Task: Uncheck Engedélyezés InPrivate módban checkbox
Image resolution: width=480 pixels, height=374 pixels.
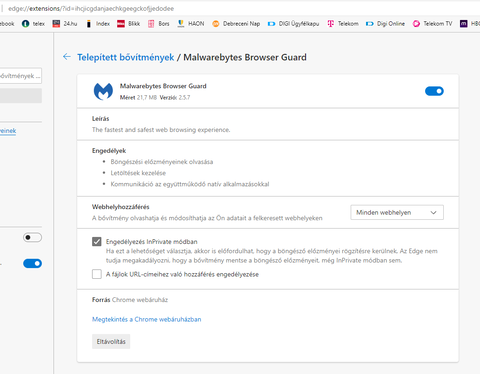Action: [x=97, y=241]
